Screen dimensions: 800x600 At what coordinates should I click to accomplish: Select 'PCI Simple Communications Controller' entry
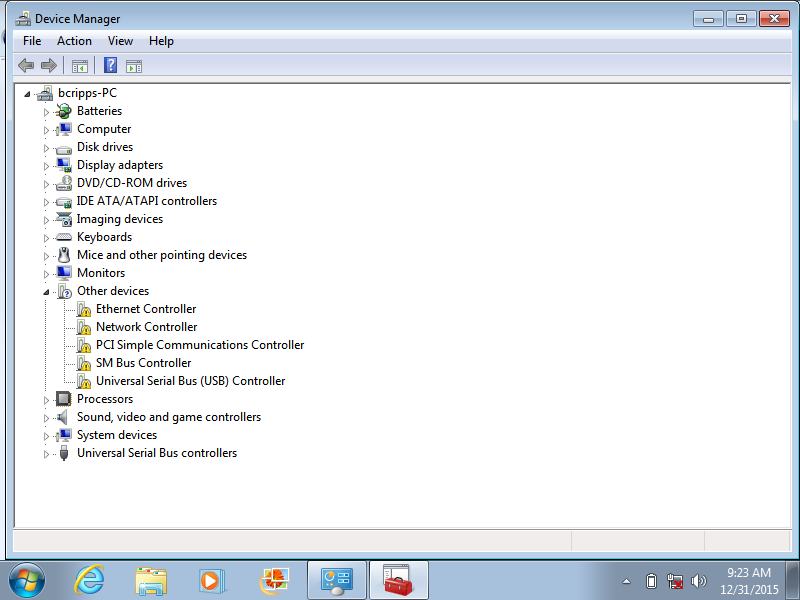click(x=199, y=345)
